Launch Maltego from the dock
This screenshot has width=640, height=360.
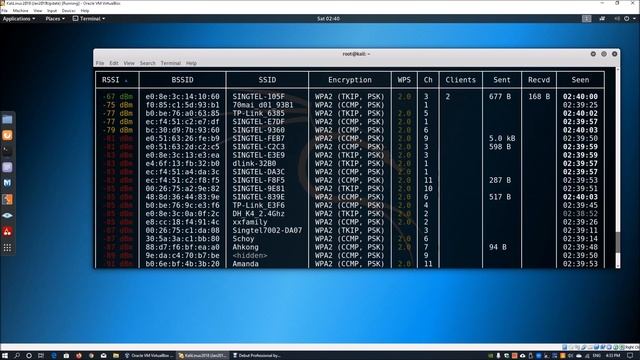point(7,183)
